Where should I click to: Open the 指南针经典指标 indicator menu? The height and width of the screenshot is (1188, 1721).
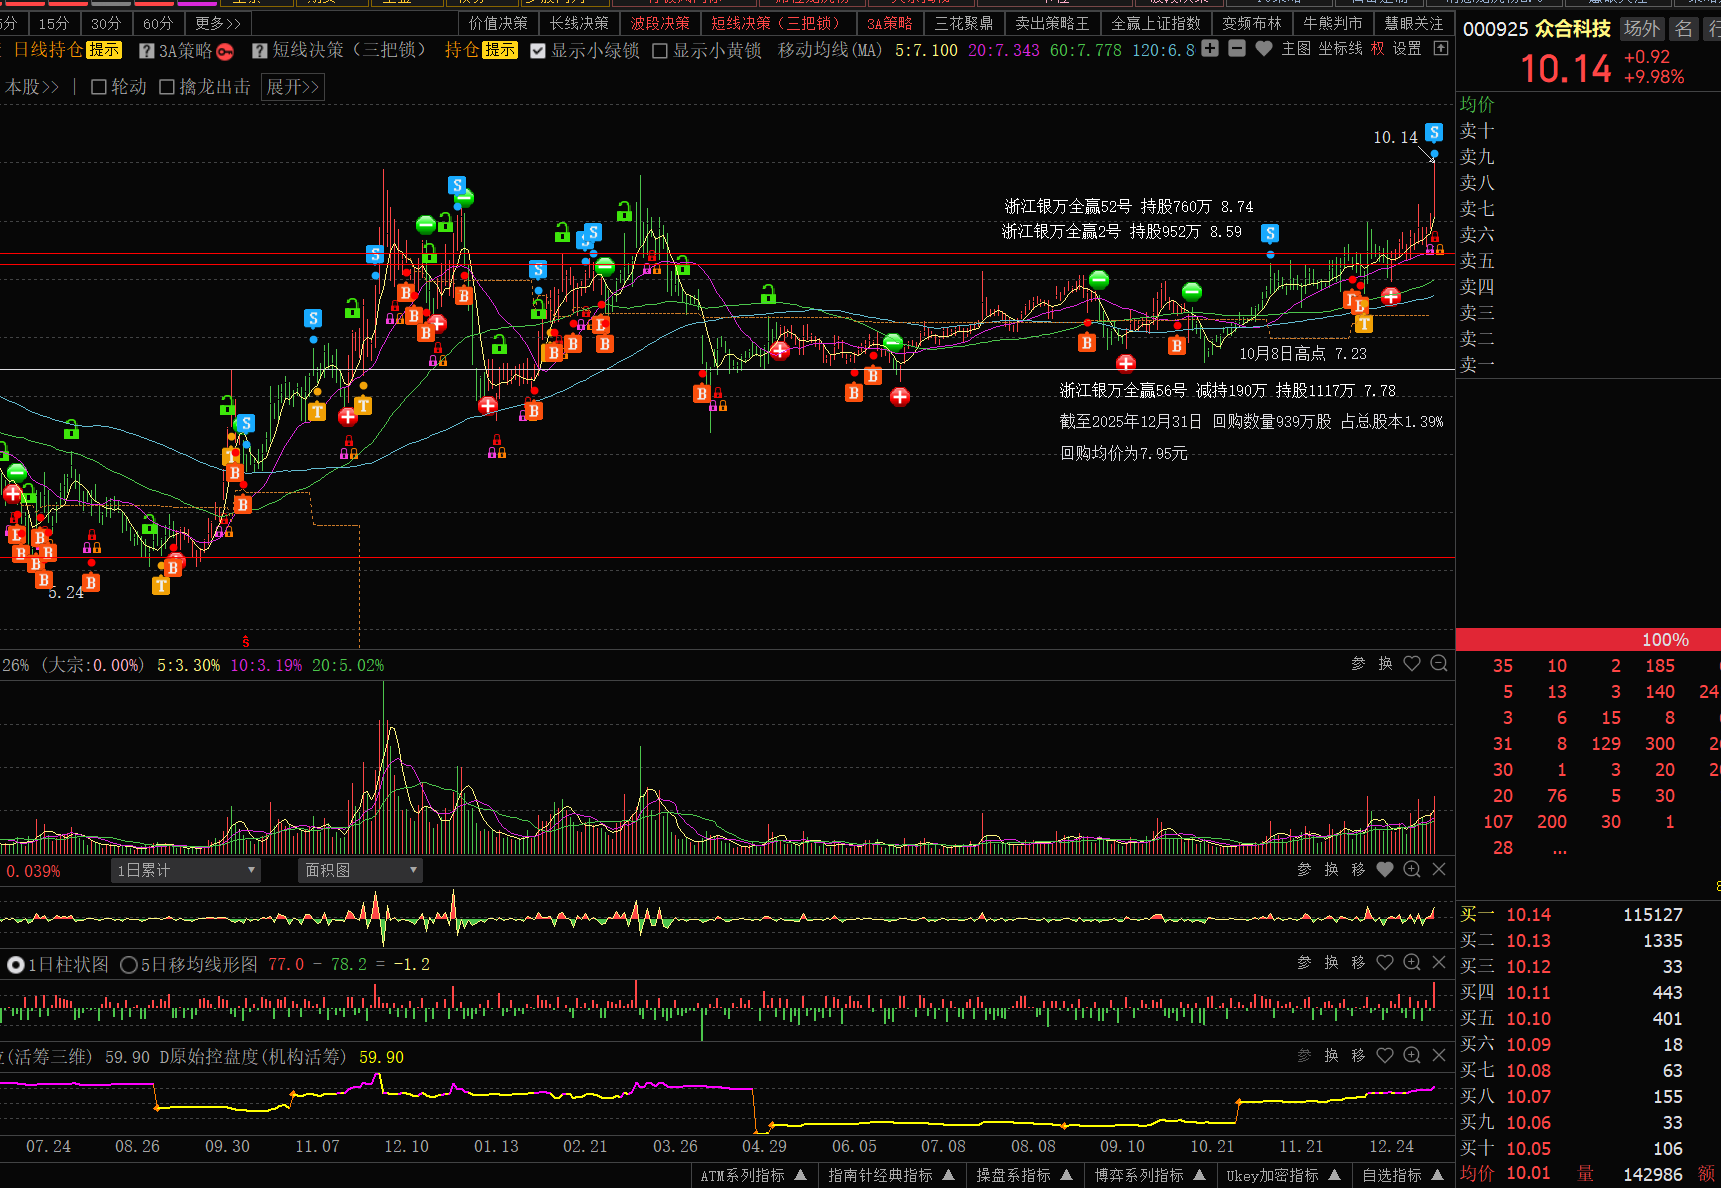[x=891, y=1176]
